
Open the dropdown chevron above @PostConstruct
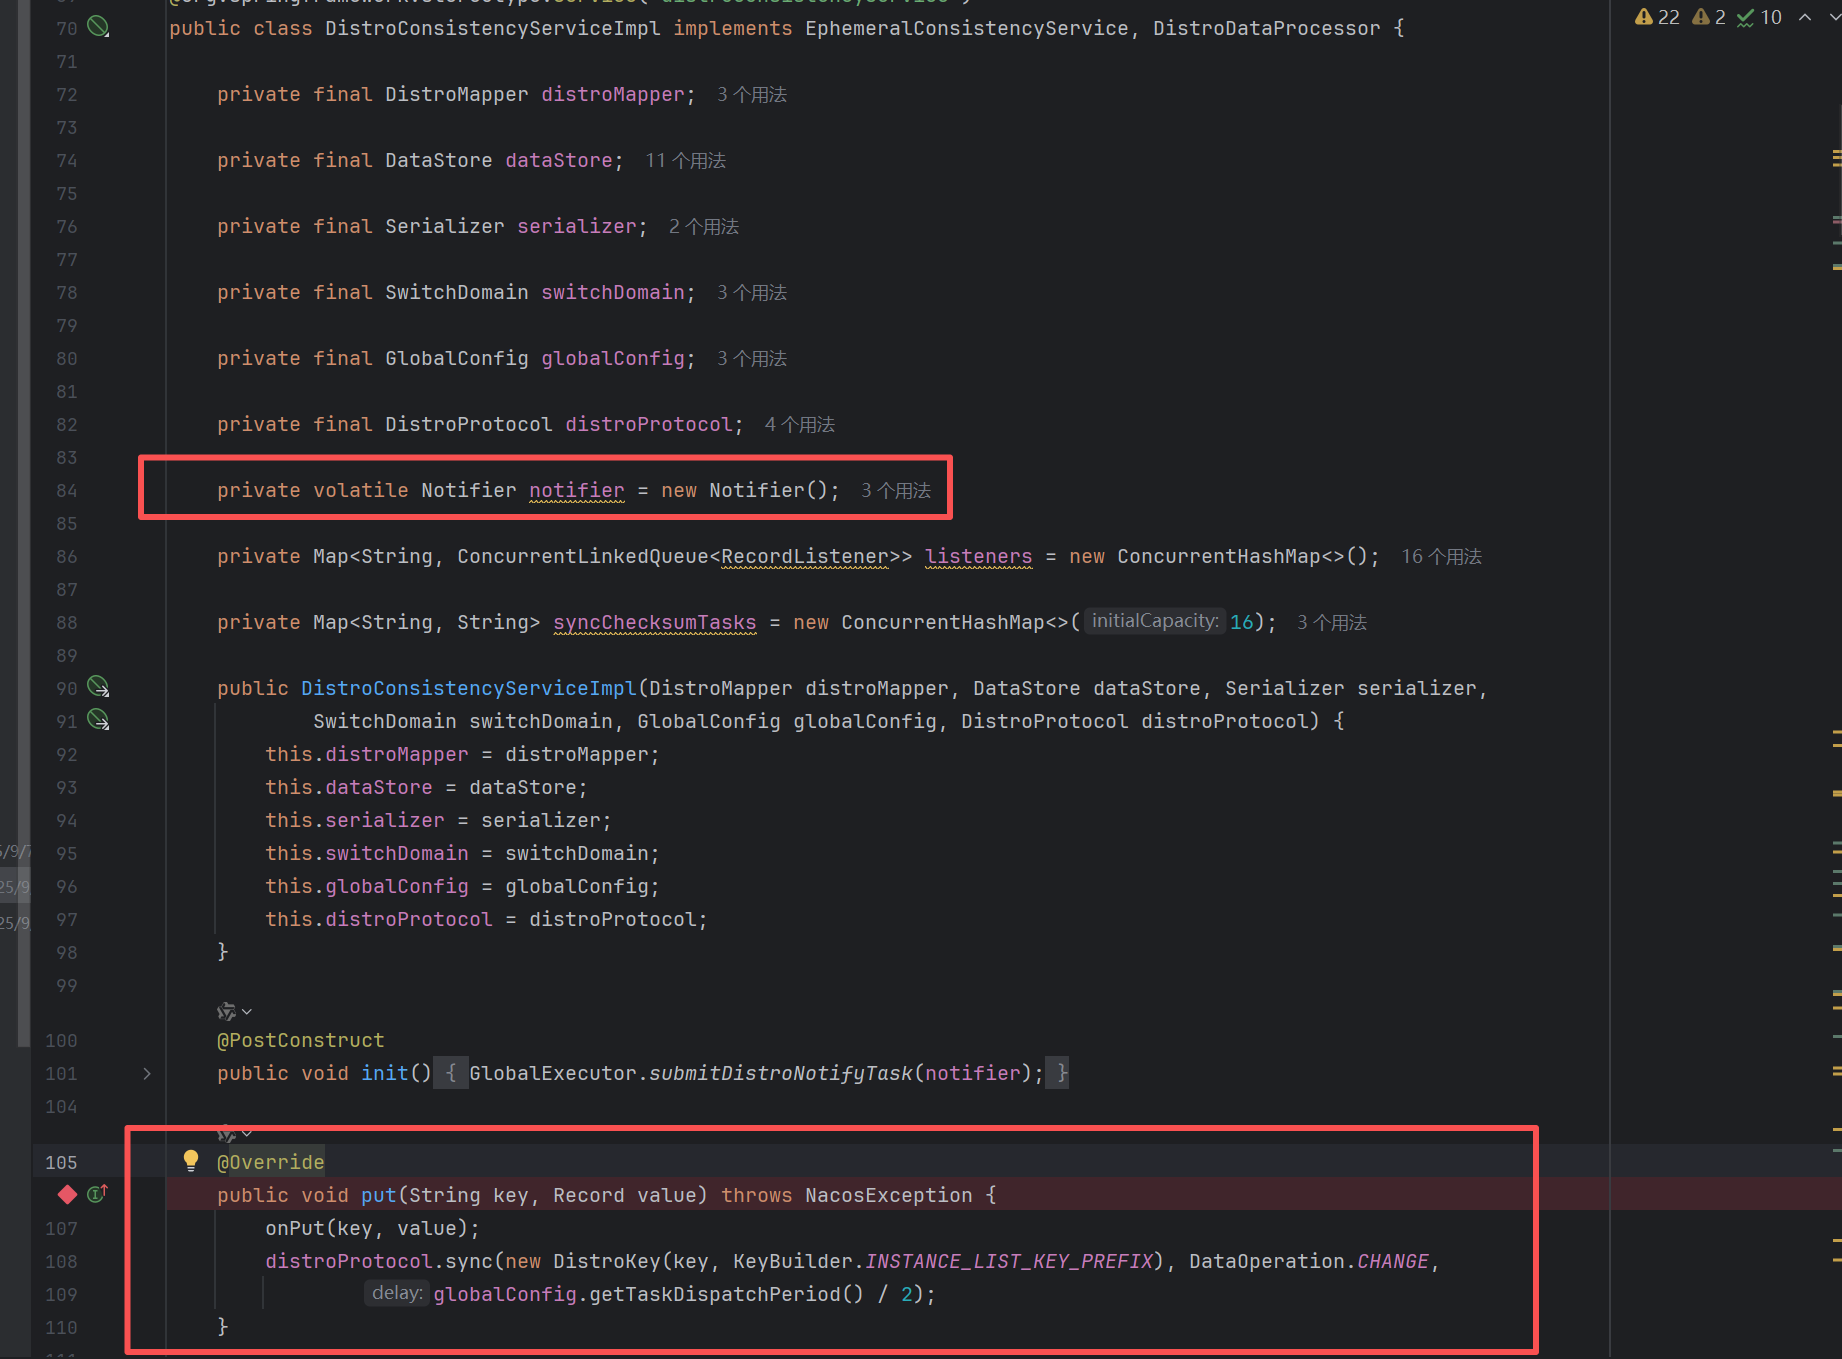click(247, 1011)
